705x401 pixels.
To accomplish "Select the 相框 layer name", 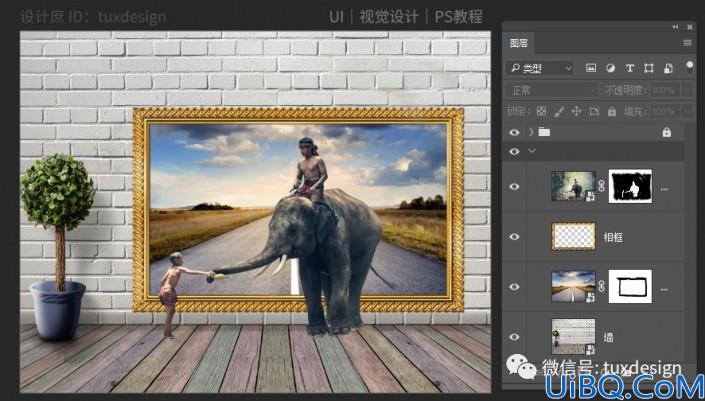I will click(x=613, y=237).
